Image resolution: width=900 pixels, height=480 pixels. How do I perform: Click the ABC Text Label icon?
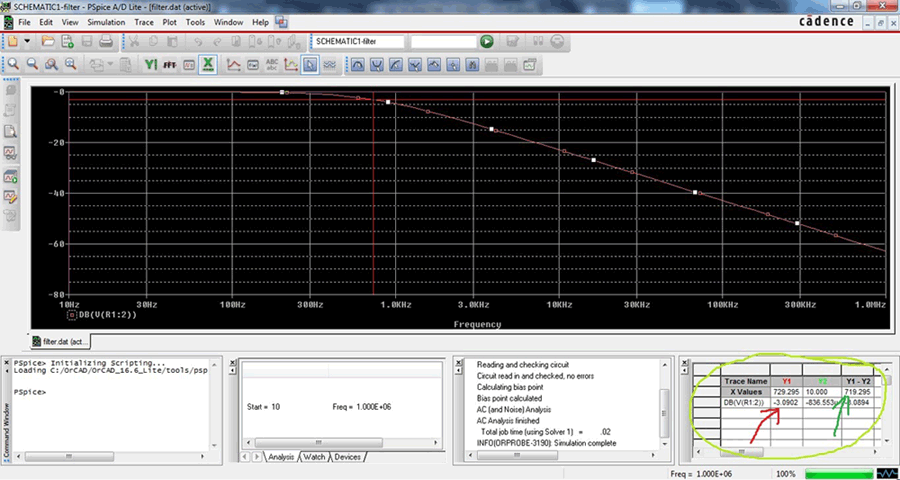pos(271,65)
